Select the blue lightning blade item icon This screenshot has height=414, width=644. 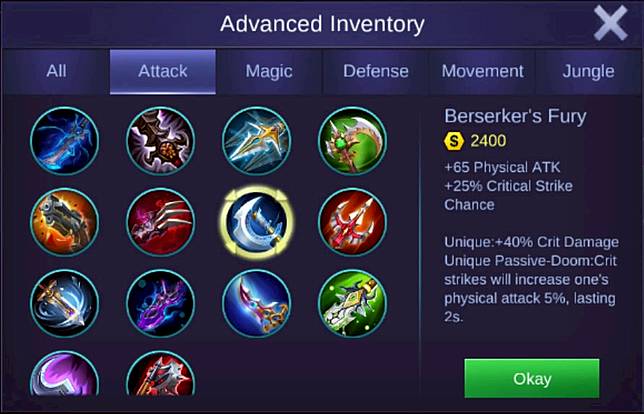[x=64, y=141]
